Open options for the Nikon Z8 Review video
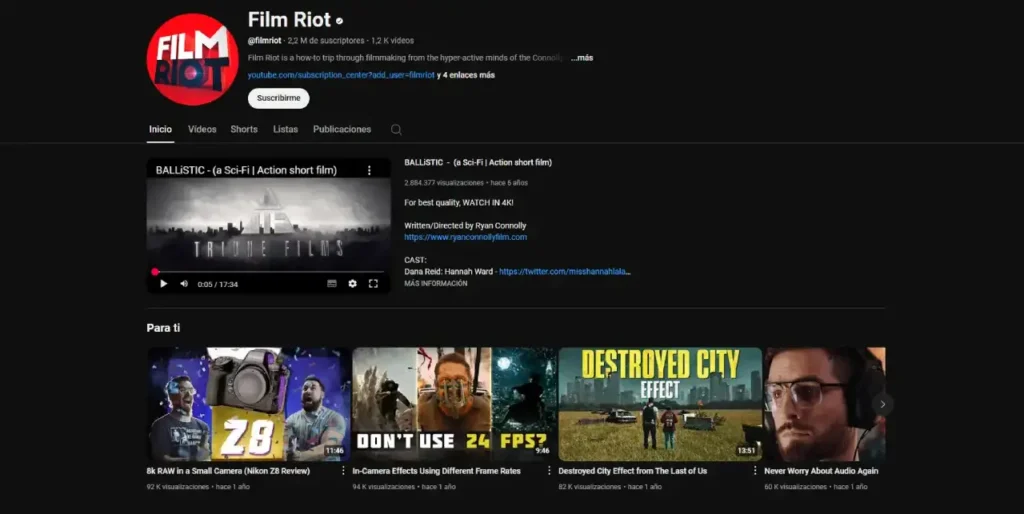Image resolution: width=1024 pixels, height=514 pixels. 344,470
